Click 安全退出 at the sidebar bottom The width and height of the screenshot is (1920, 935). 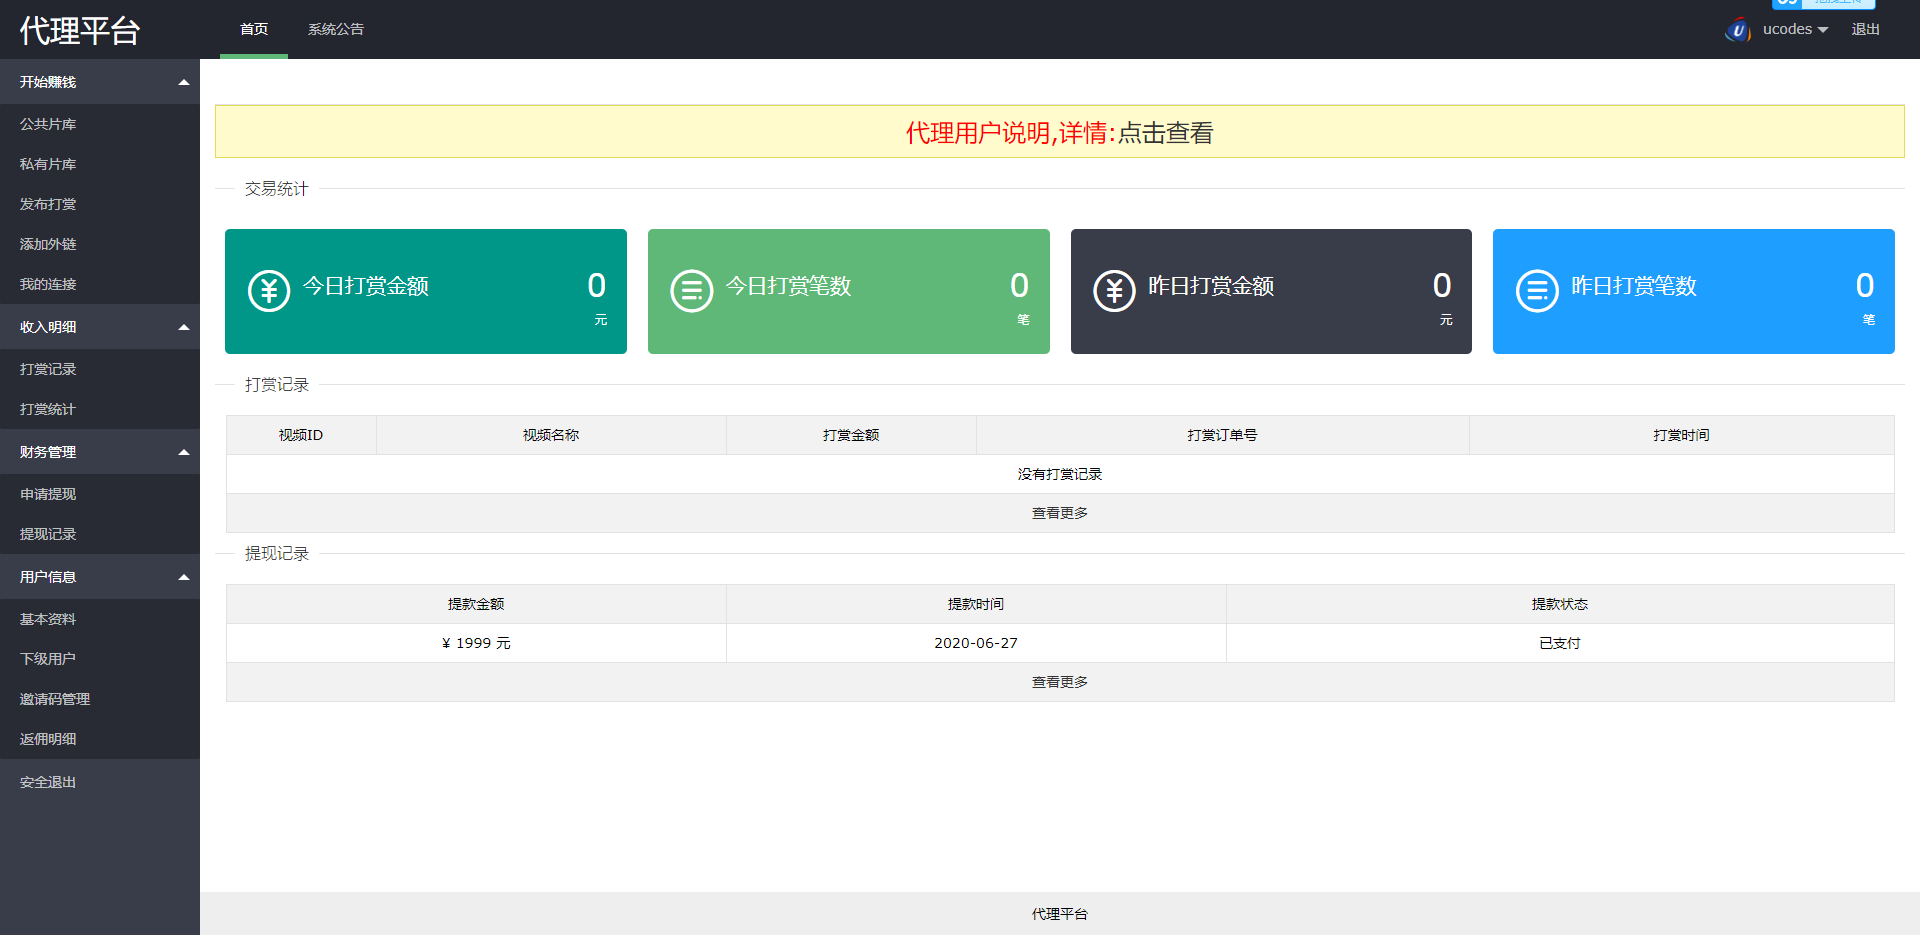(48, 782)
